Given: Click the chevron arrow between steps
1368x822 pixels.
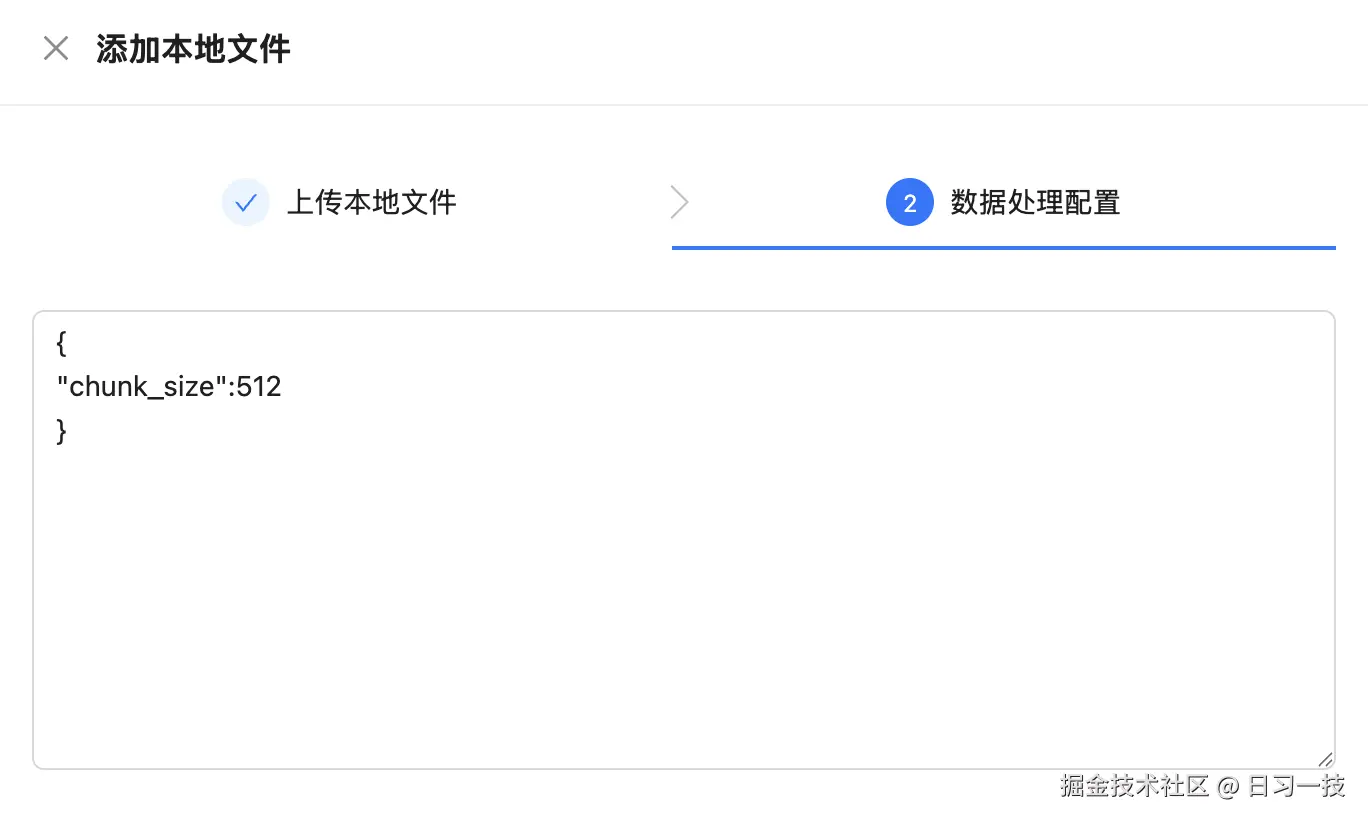Looking at the screenshot, I should [x=680, y=203].
